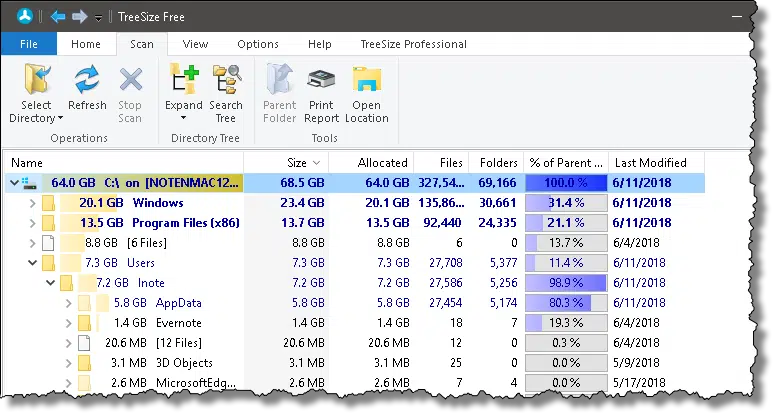
Task: Open the Options tab
Action: click(x=258, y=44)
